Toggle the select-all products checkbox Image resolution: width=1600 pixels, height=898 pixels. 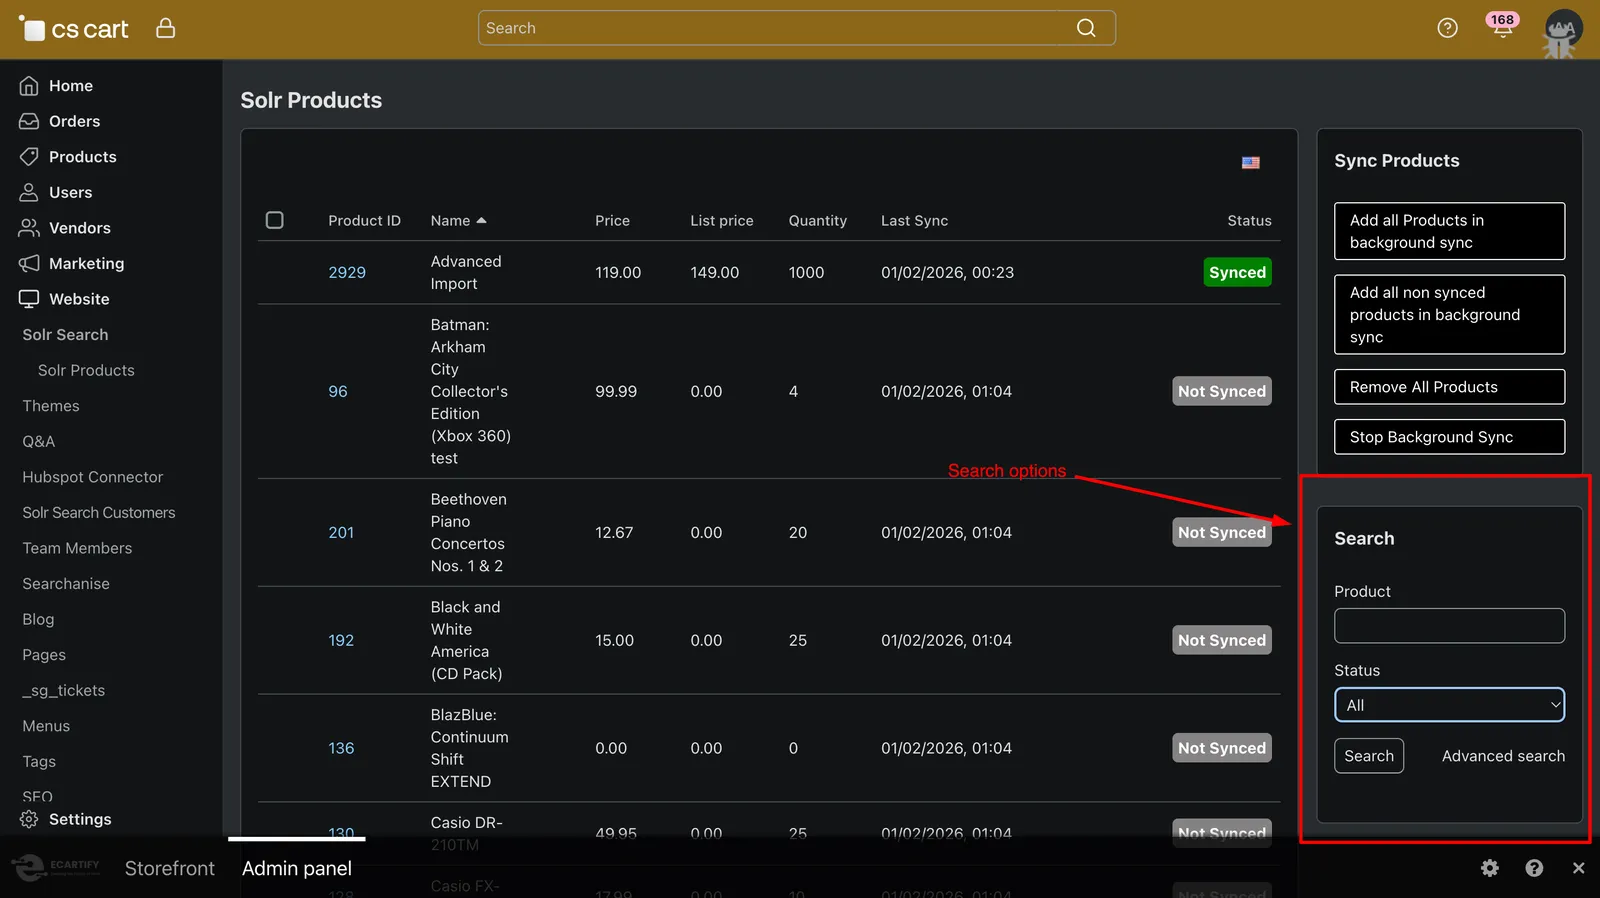[x=275, y=220]
